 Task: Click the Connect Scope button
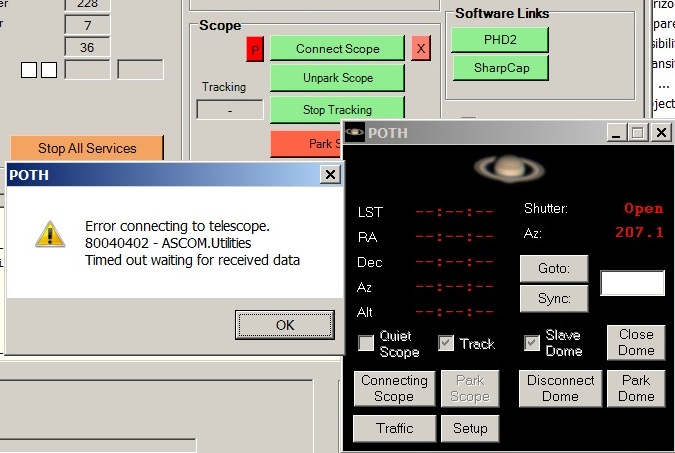click(x=338, y=49)
